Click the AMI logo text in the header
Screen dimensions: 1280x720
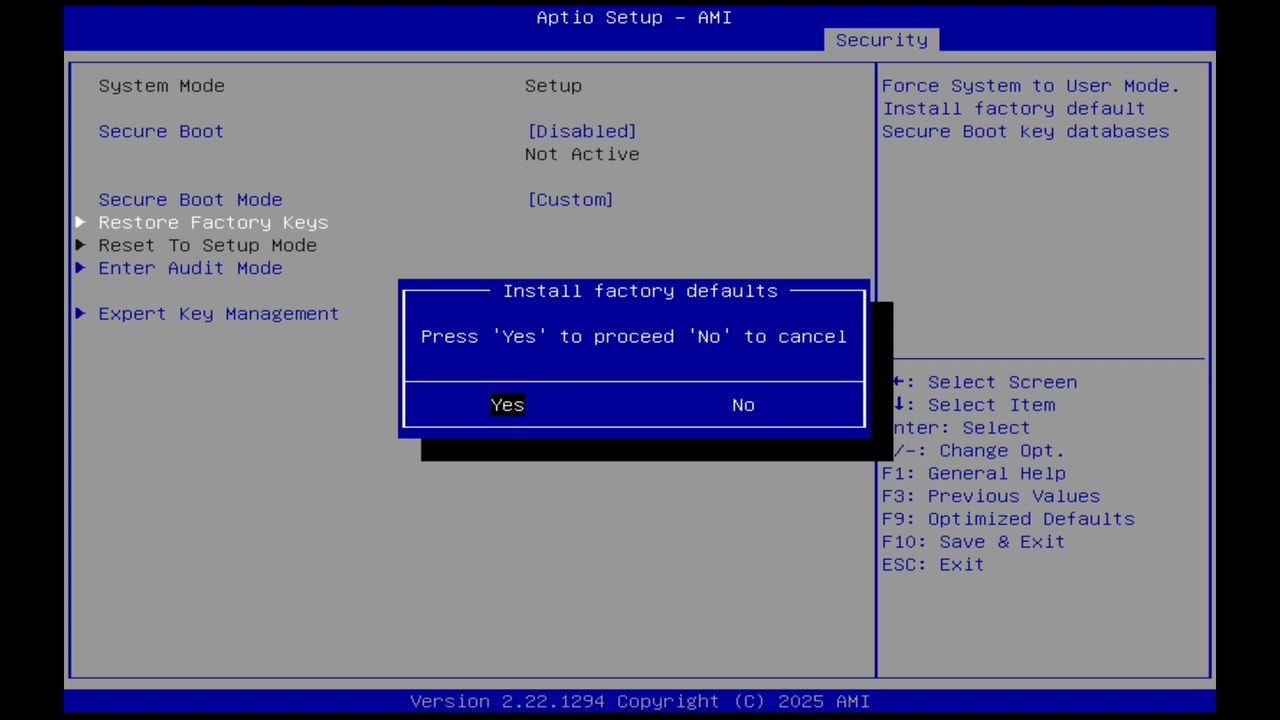(x=714, y=17)
